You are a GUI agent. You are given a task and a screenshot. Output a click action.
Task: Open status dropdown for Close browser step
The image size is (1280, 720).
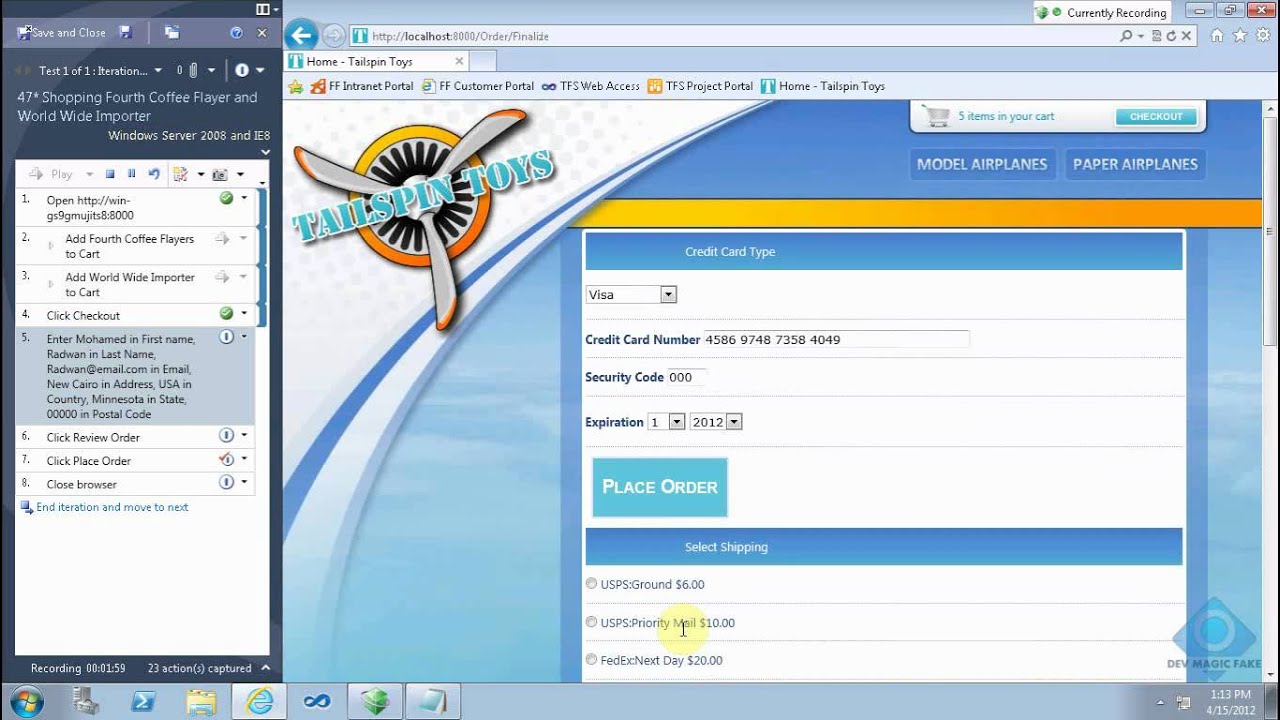coord(244,482)
